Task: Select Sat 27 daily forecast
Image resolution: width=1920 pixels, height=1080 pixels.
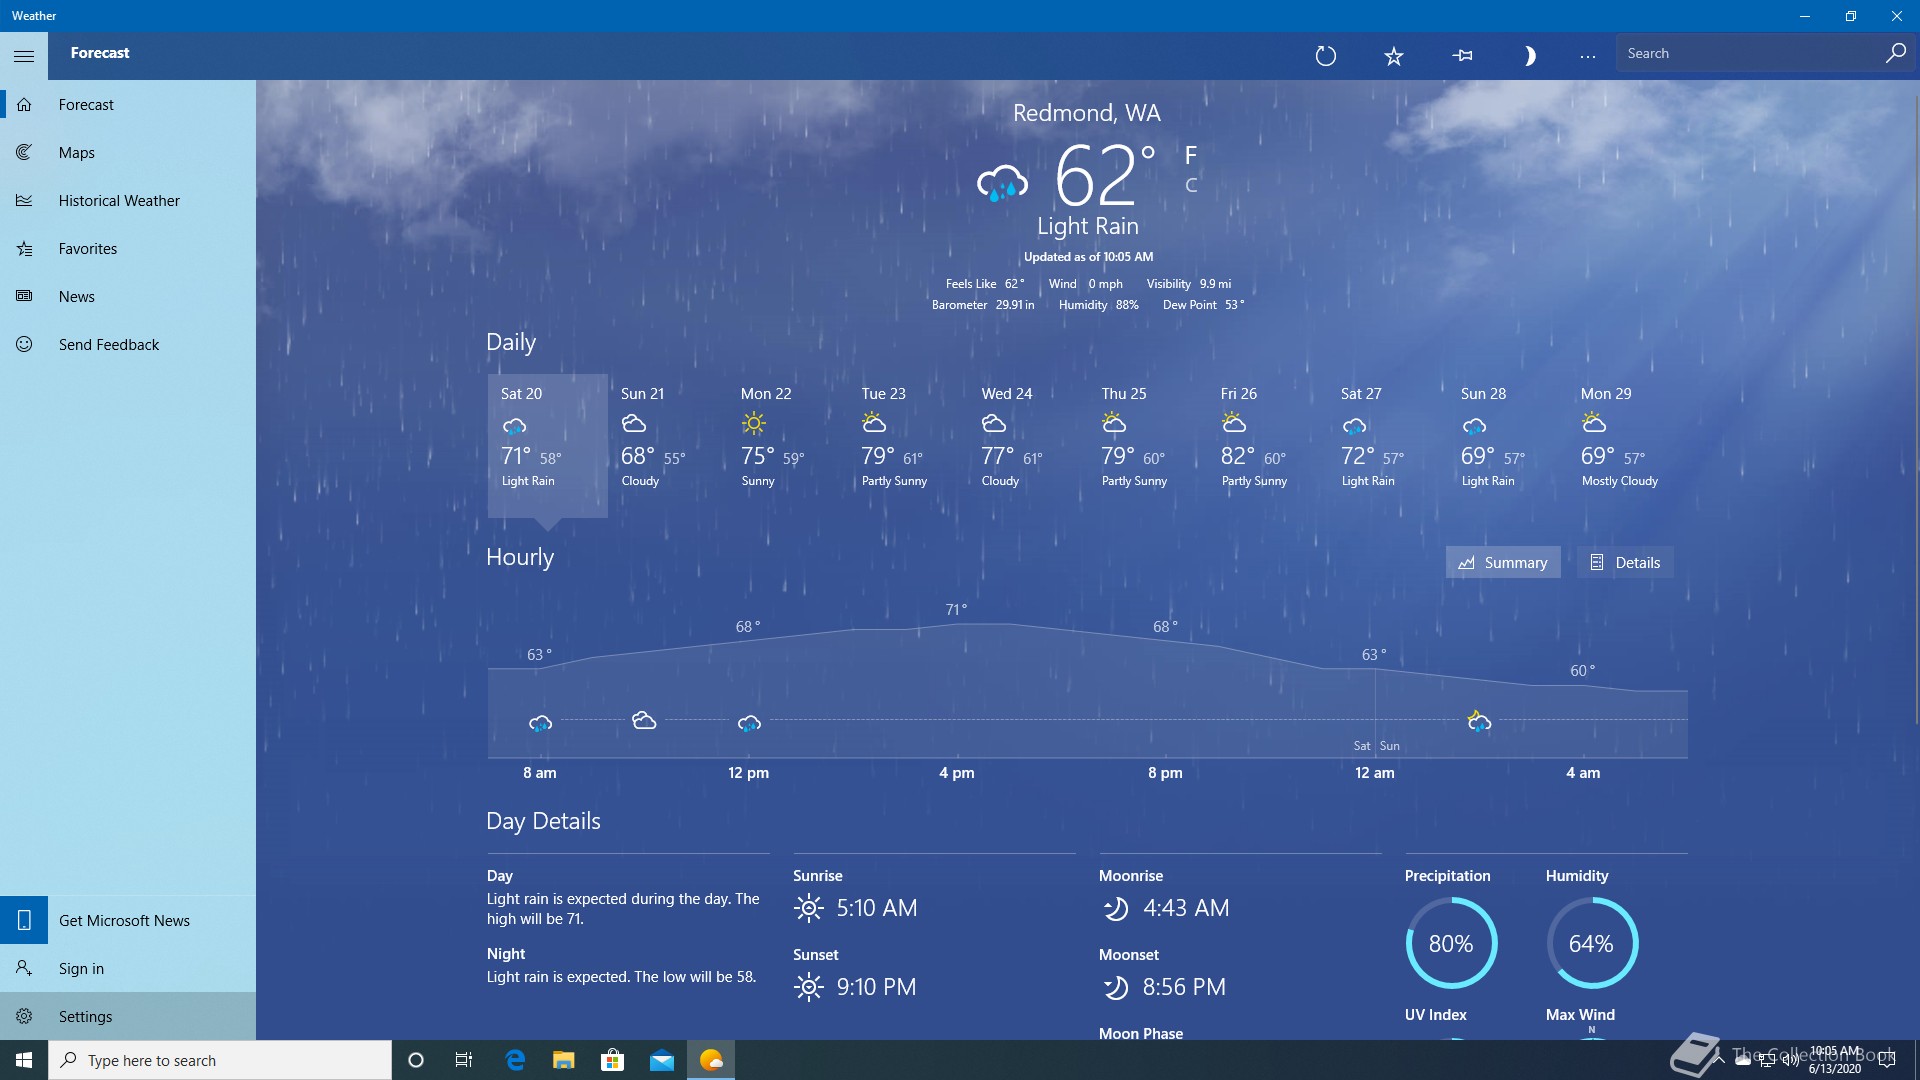Action: tap(1387, 445)
